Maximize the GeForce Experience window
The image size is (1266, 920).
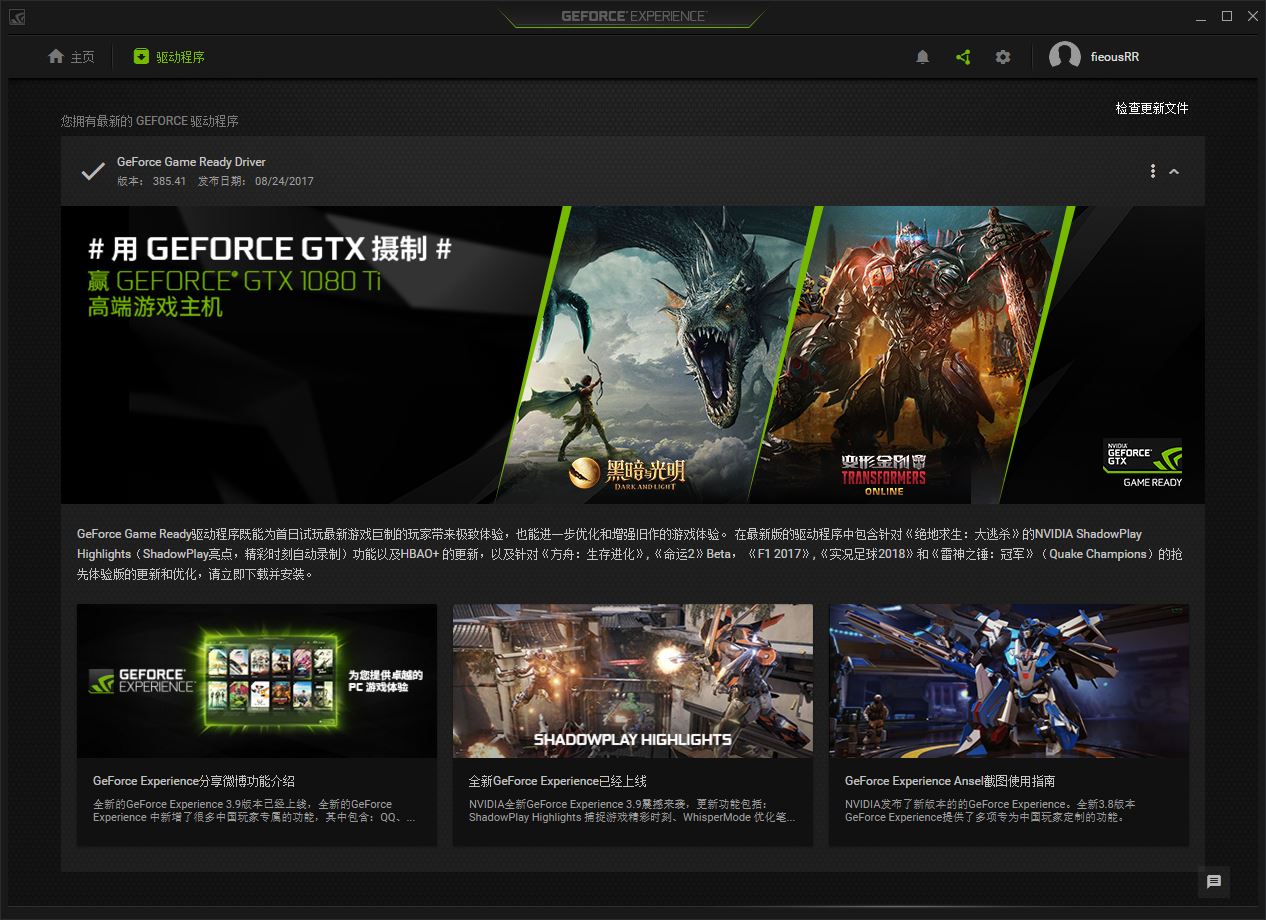click(x=1227, y=16)
